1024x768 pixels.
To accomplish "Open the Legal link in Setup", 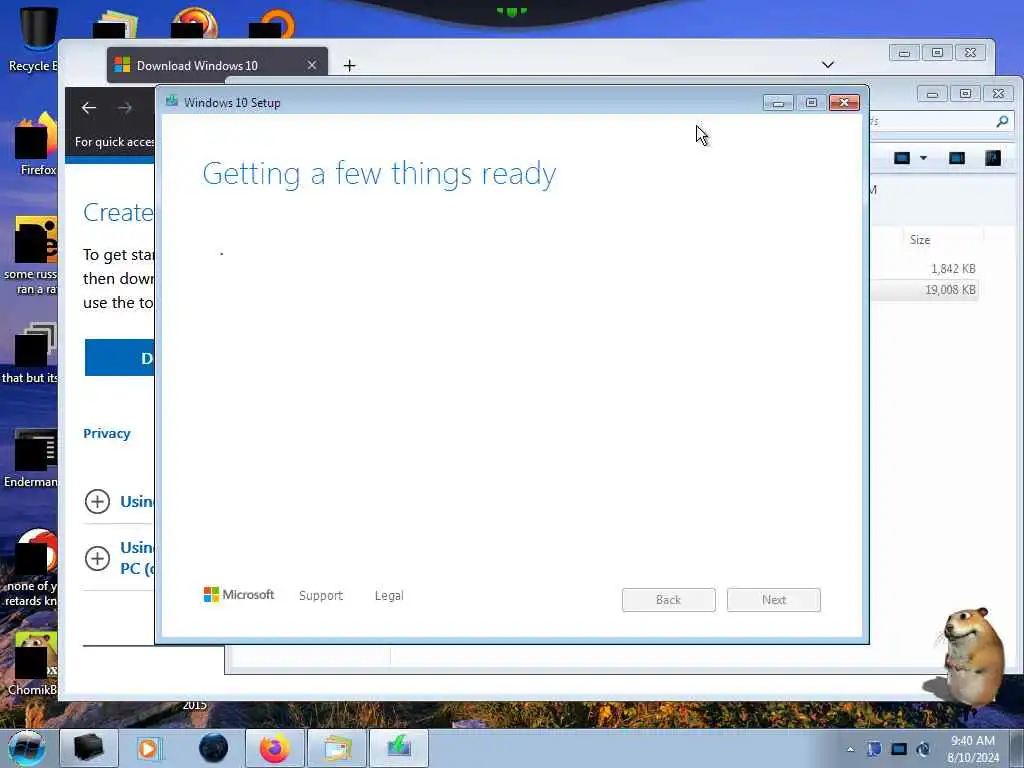I will 389,596.
